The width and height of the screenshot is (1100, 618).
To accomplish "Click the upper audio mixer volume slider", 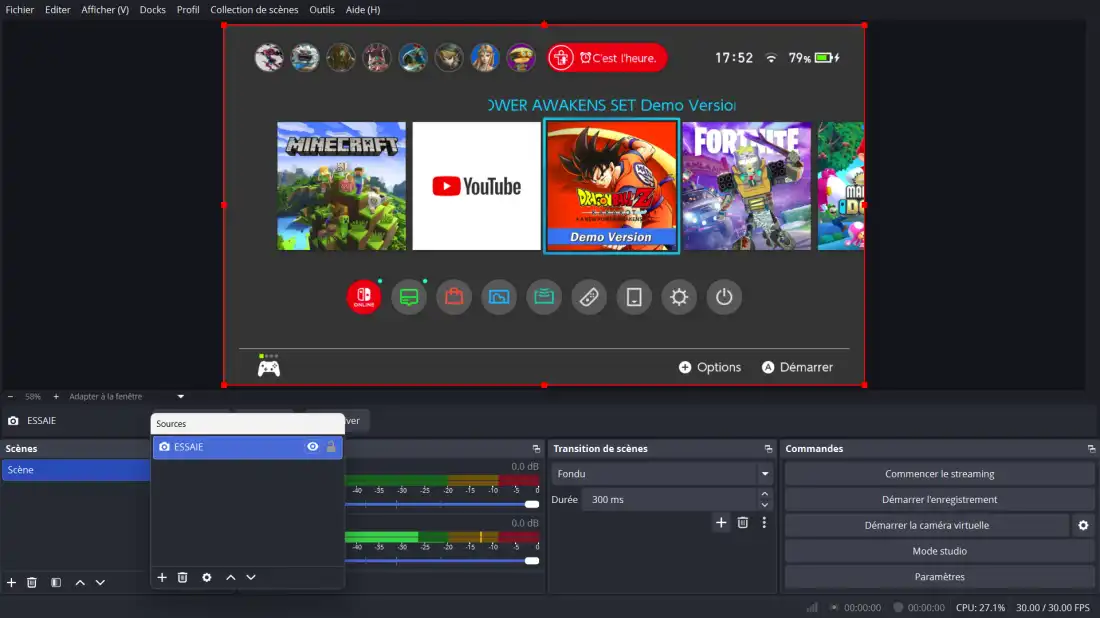I will [440, 504].
